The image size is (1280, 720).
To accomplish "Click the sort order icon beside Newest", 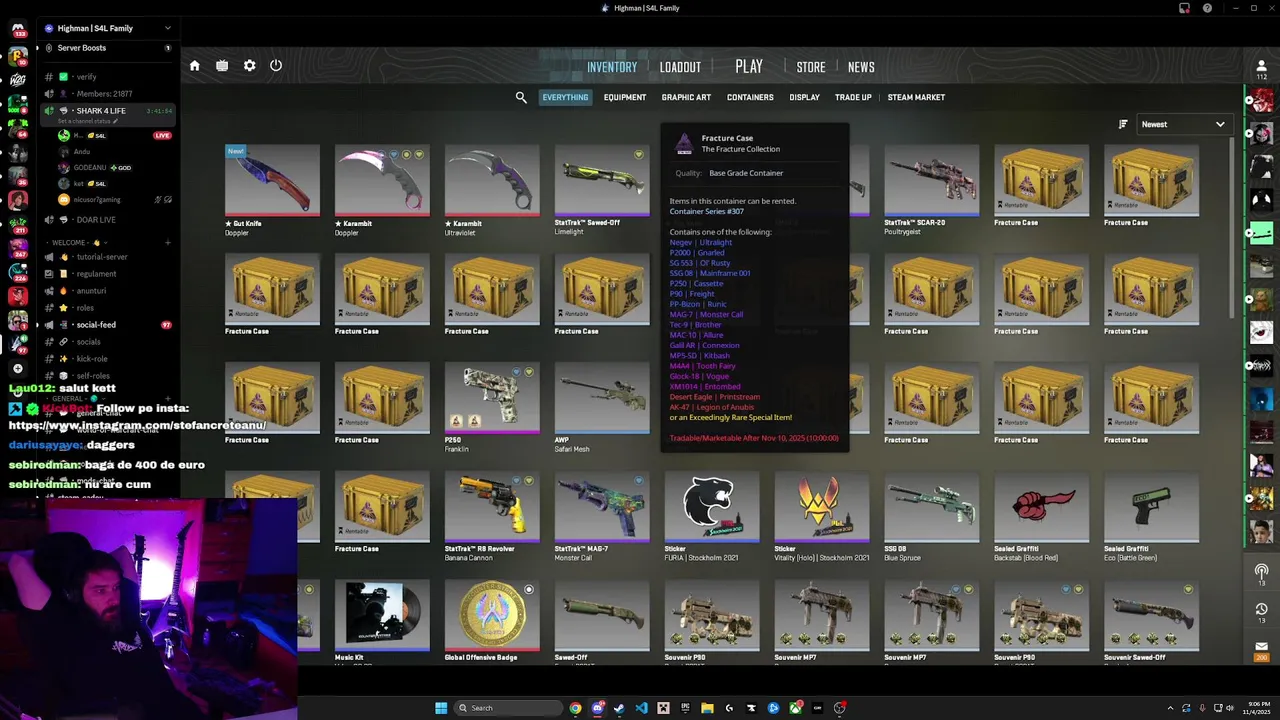I will pyautogui.click(x=1123, y=124).
